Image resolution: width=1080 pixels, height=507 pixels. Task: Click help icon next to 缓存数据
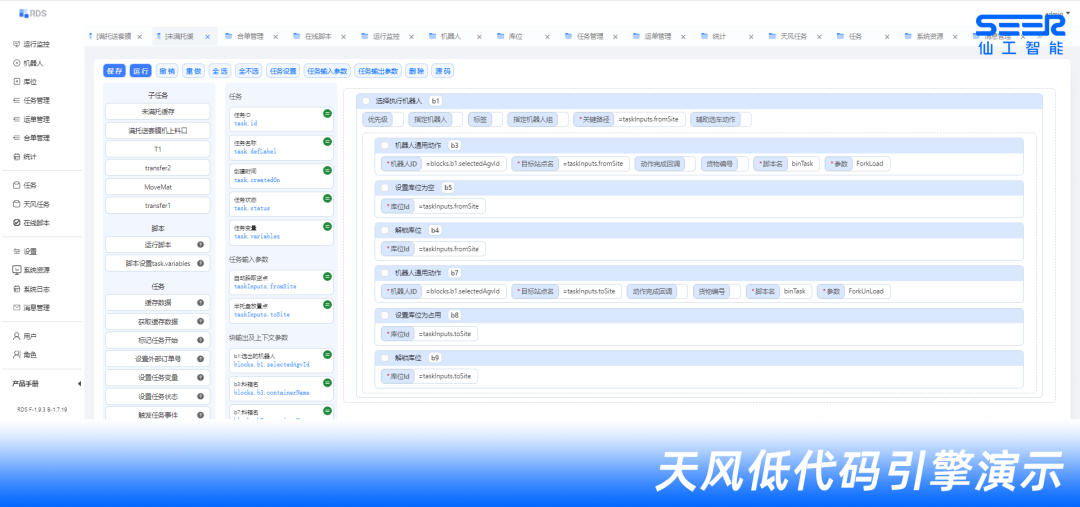tap(200, 302)
